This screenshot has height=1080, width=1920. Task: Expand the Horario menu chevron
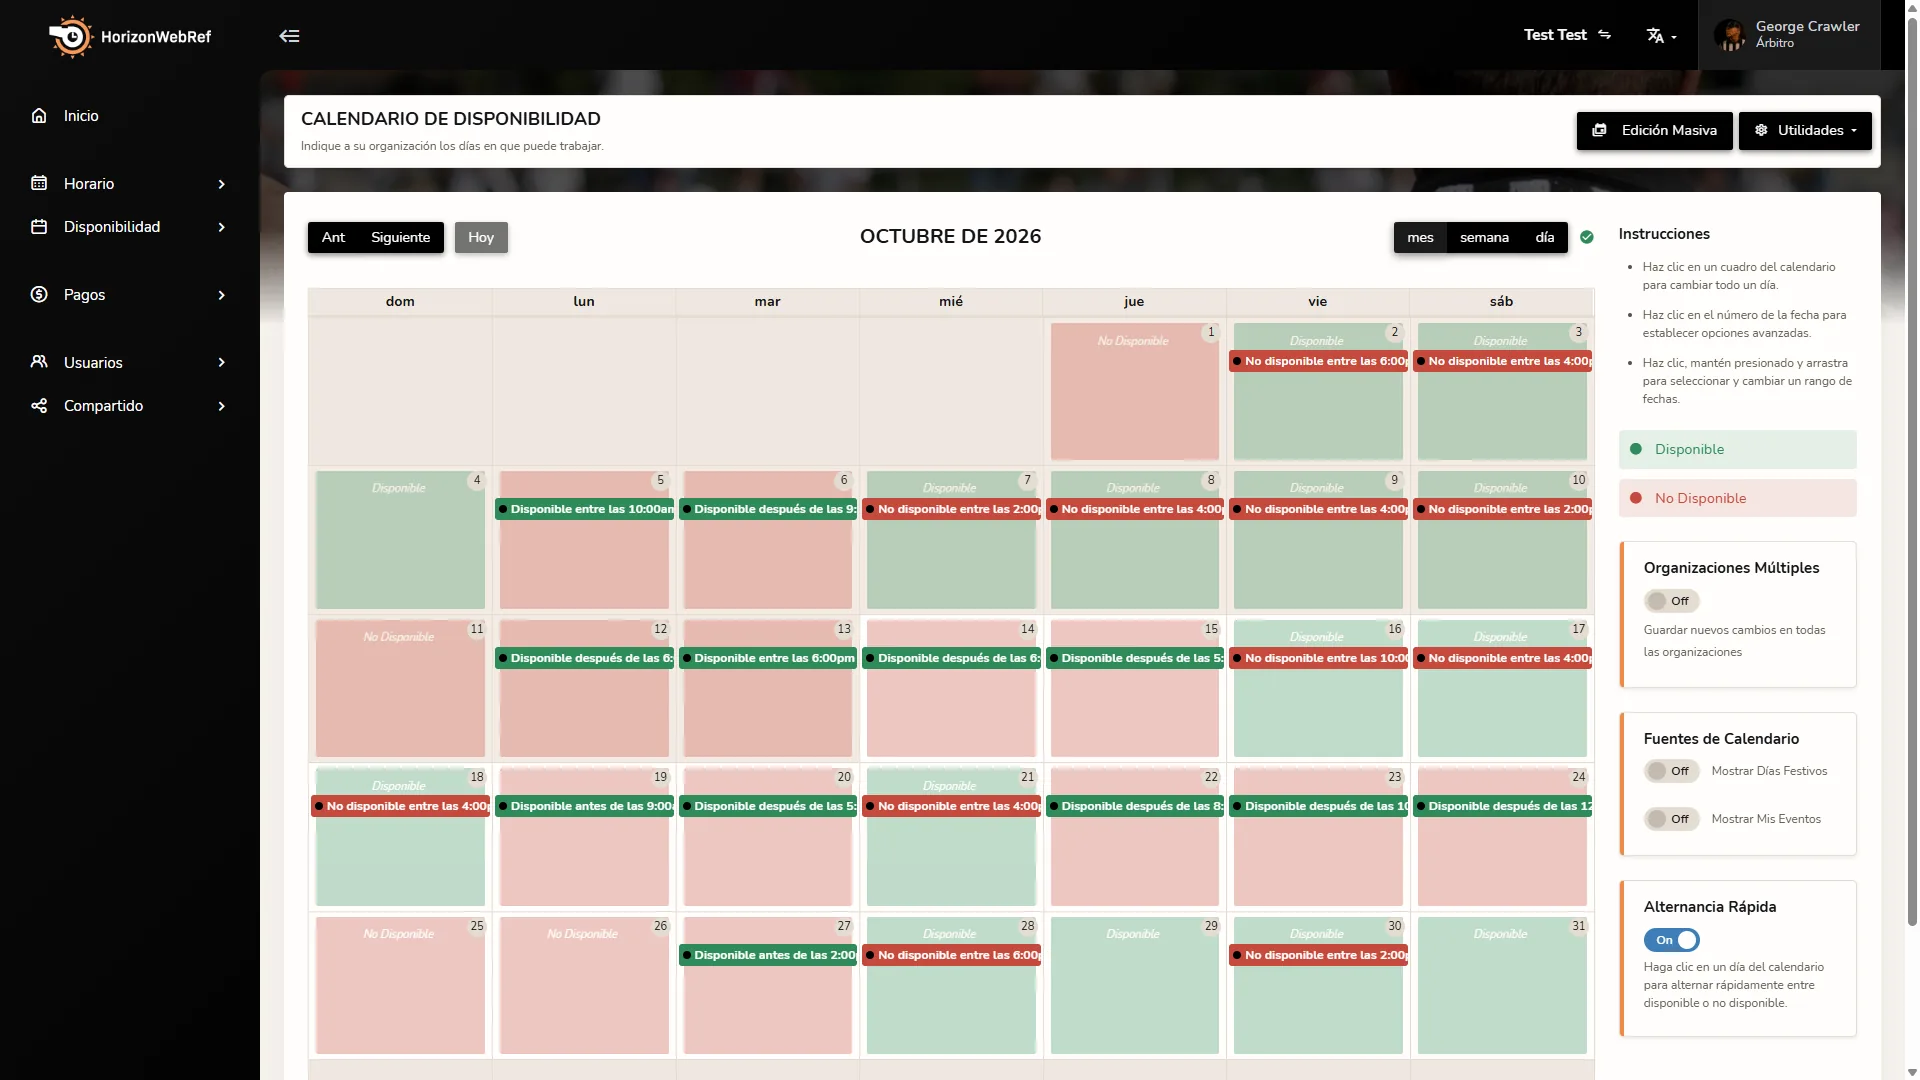click(x=222, y=184)
